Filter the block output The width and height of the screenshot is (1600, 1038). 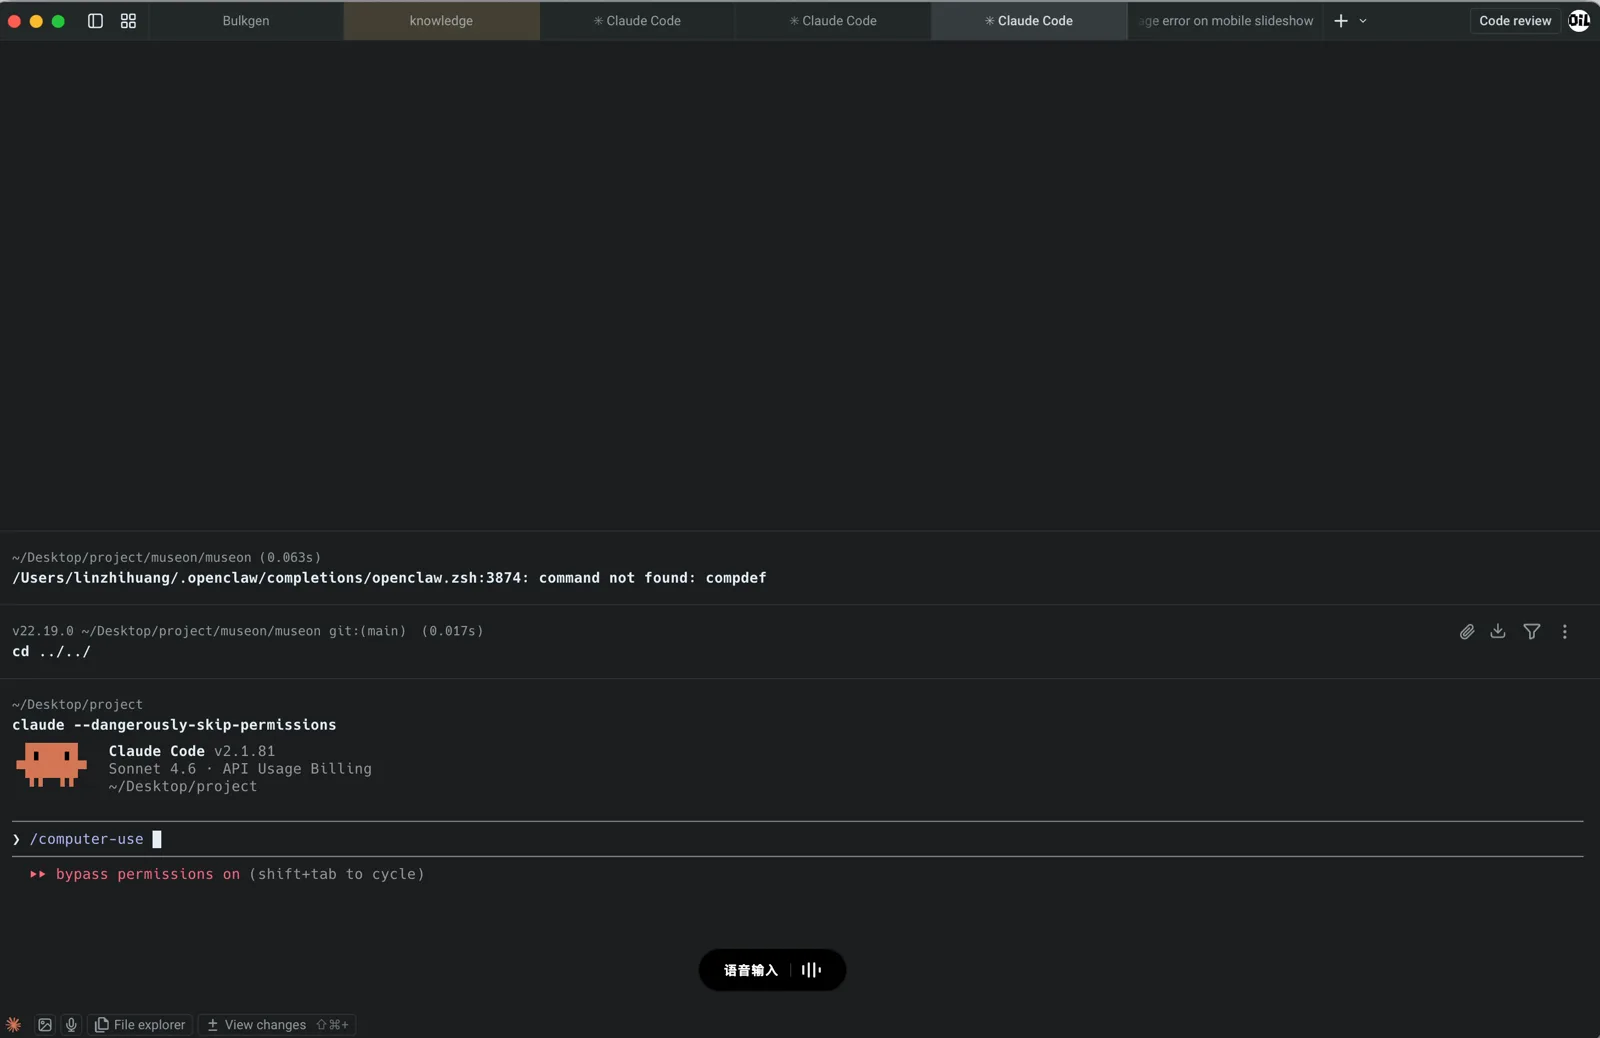[1532, 631]
